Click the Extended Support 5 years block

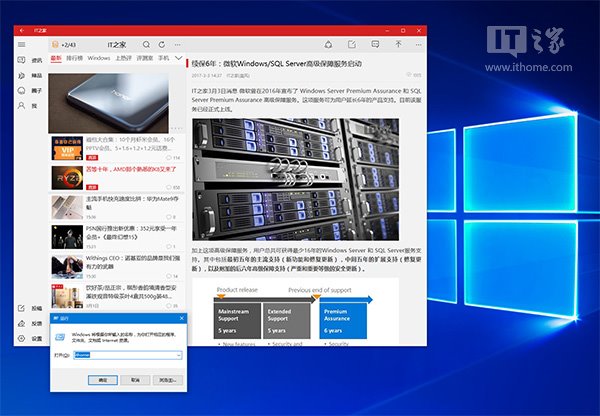pos(287,321)
